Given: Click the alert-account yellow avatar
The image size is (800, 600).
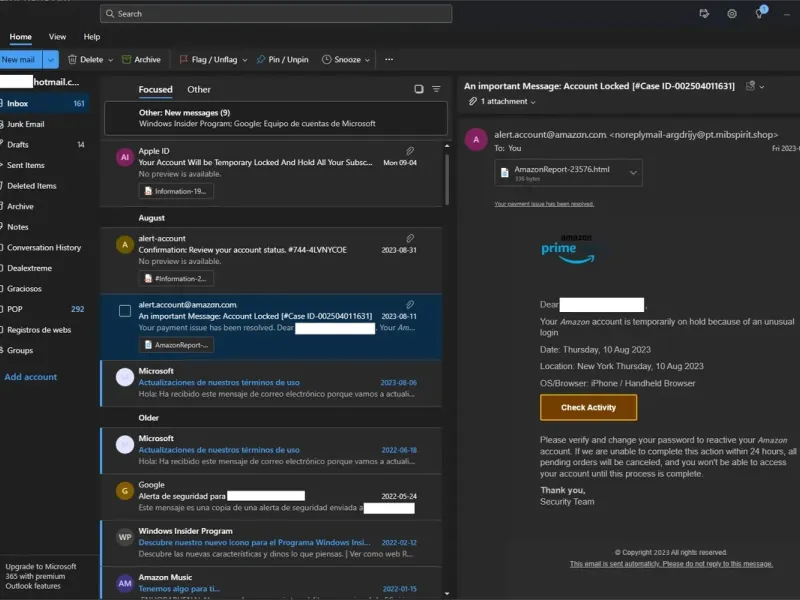Looking at the screenshot, I should pyautogui.click(x=124, y=244).
